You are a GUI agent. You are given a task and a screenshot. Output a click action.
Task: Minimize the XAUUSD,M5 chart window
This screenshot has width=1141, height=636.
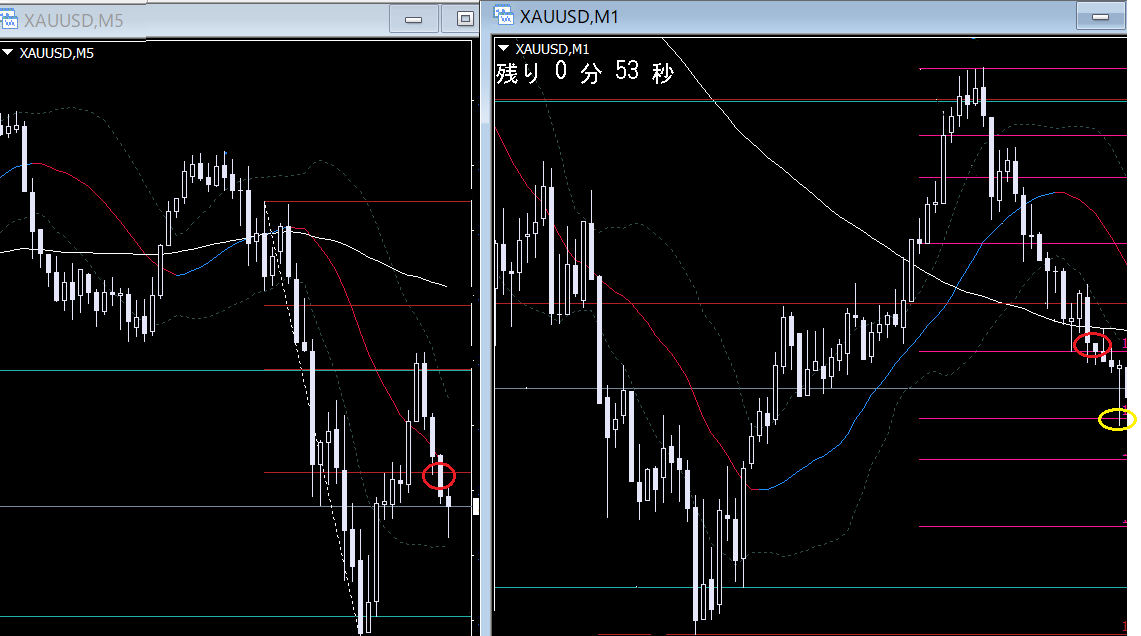413,19
